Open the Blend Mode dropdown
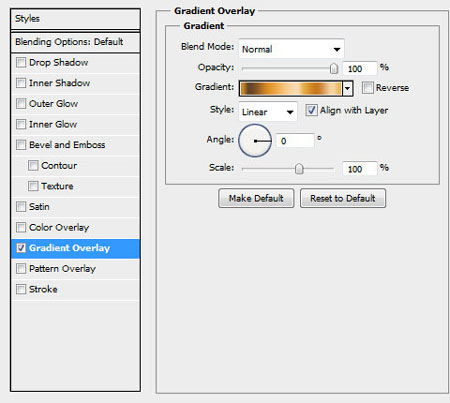This screenshot has width=450, height=403. pyautogui.click(x=291, y=49)
